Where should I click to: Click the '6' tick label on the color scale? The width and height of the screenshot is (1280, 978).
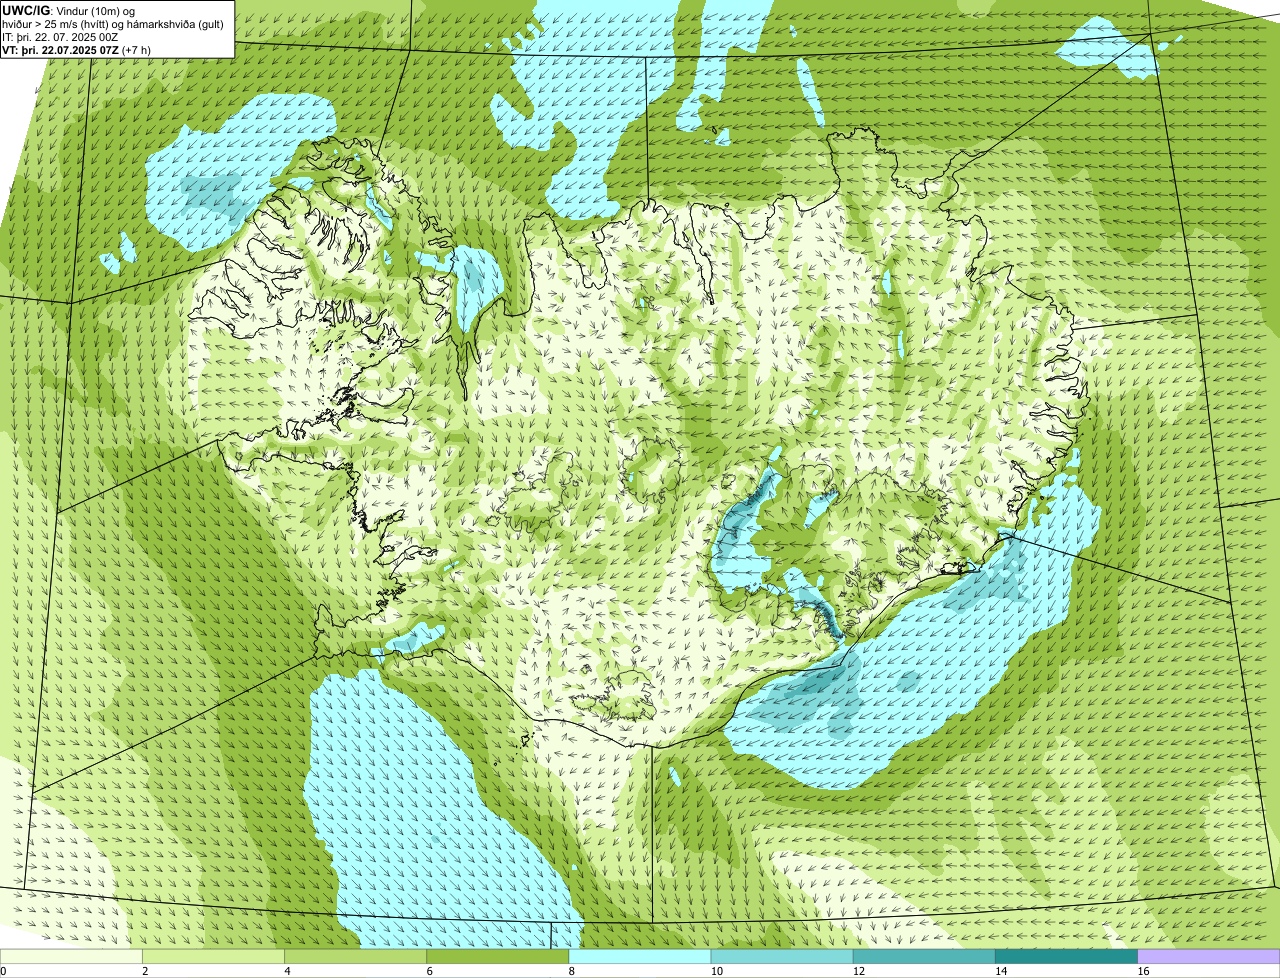pyautogui.click(x=429, y=971)
